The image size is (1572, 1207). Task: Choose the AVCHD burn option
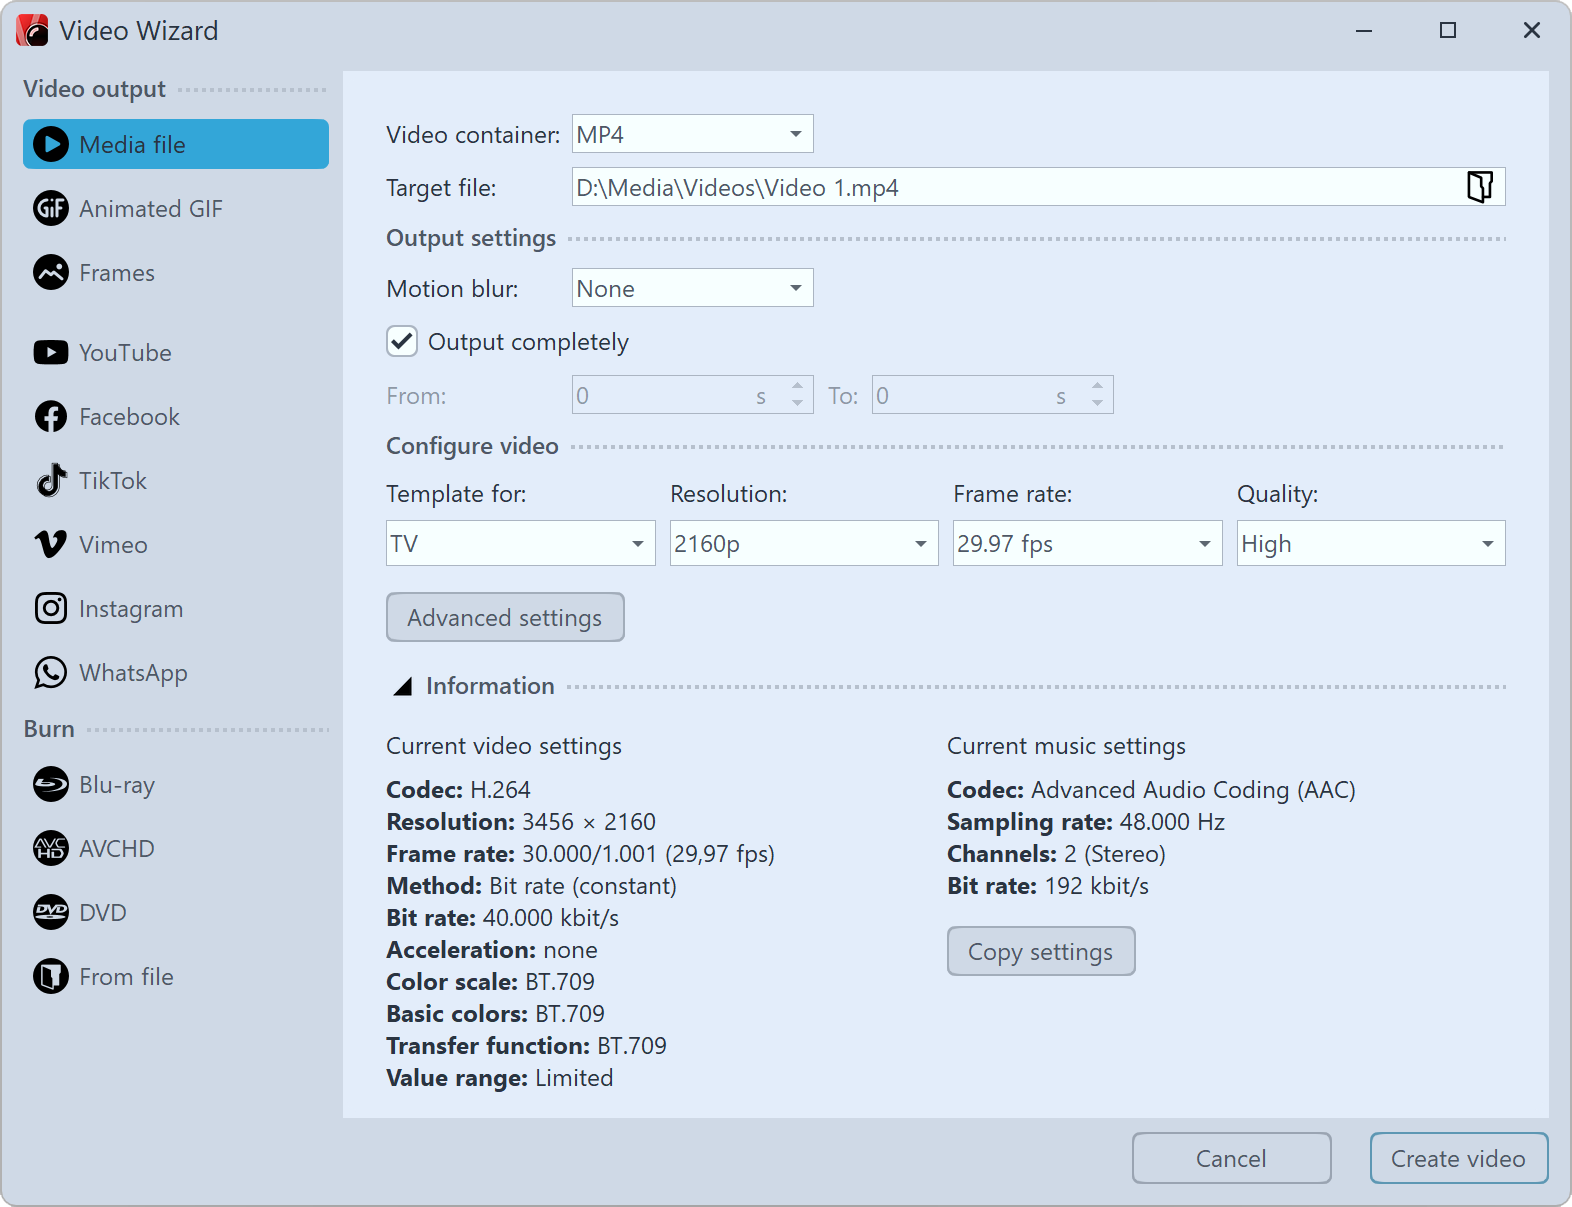coord(176,849)
